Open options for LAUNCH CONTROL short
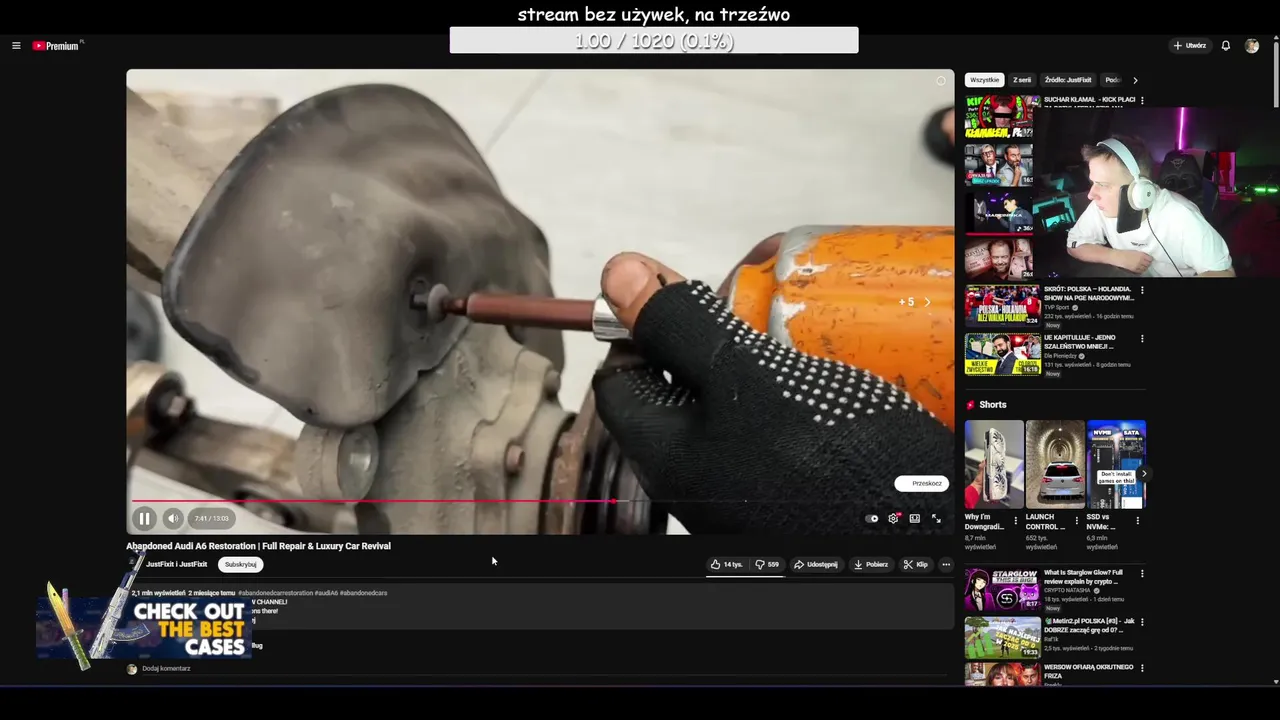 tap(1077, 520)
